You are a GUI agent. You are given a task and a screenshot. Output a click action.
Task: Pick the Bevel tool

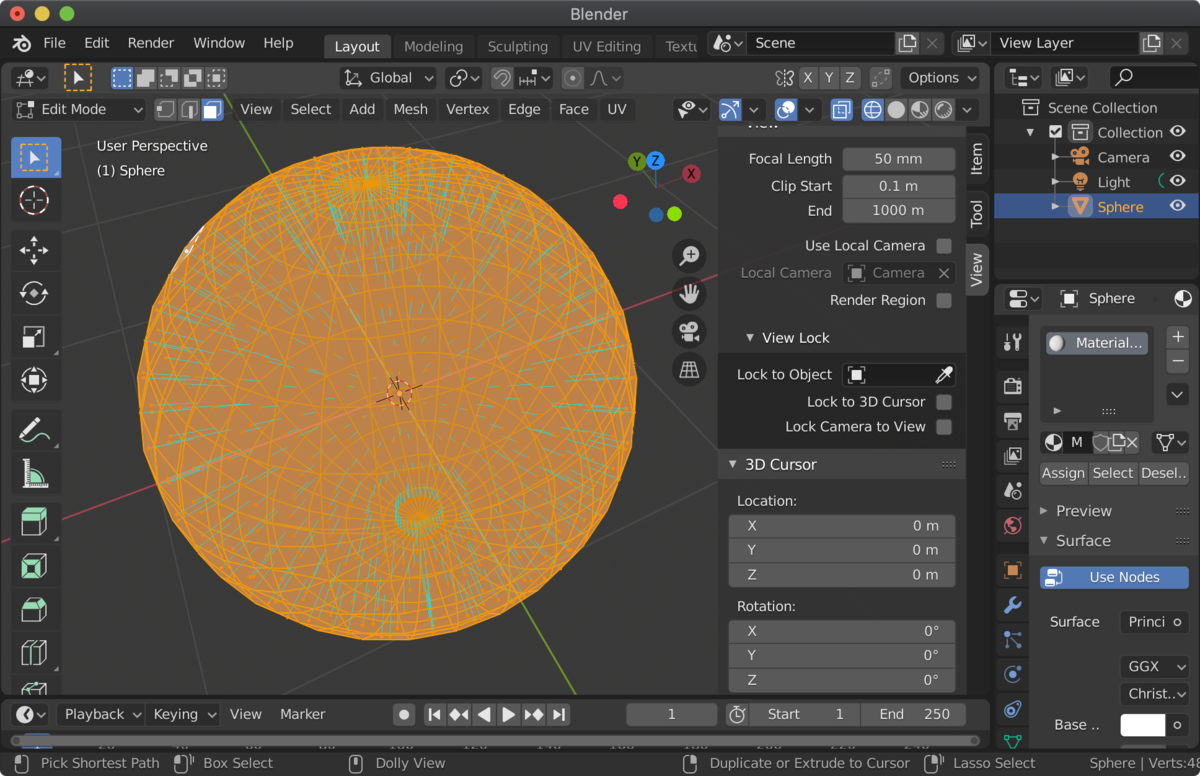pyautogui.click(x=35, y=610)
